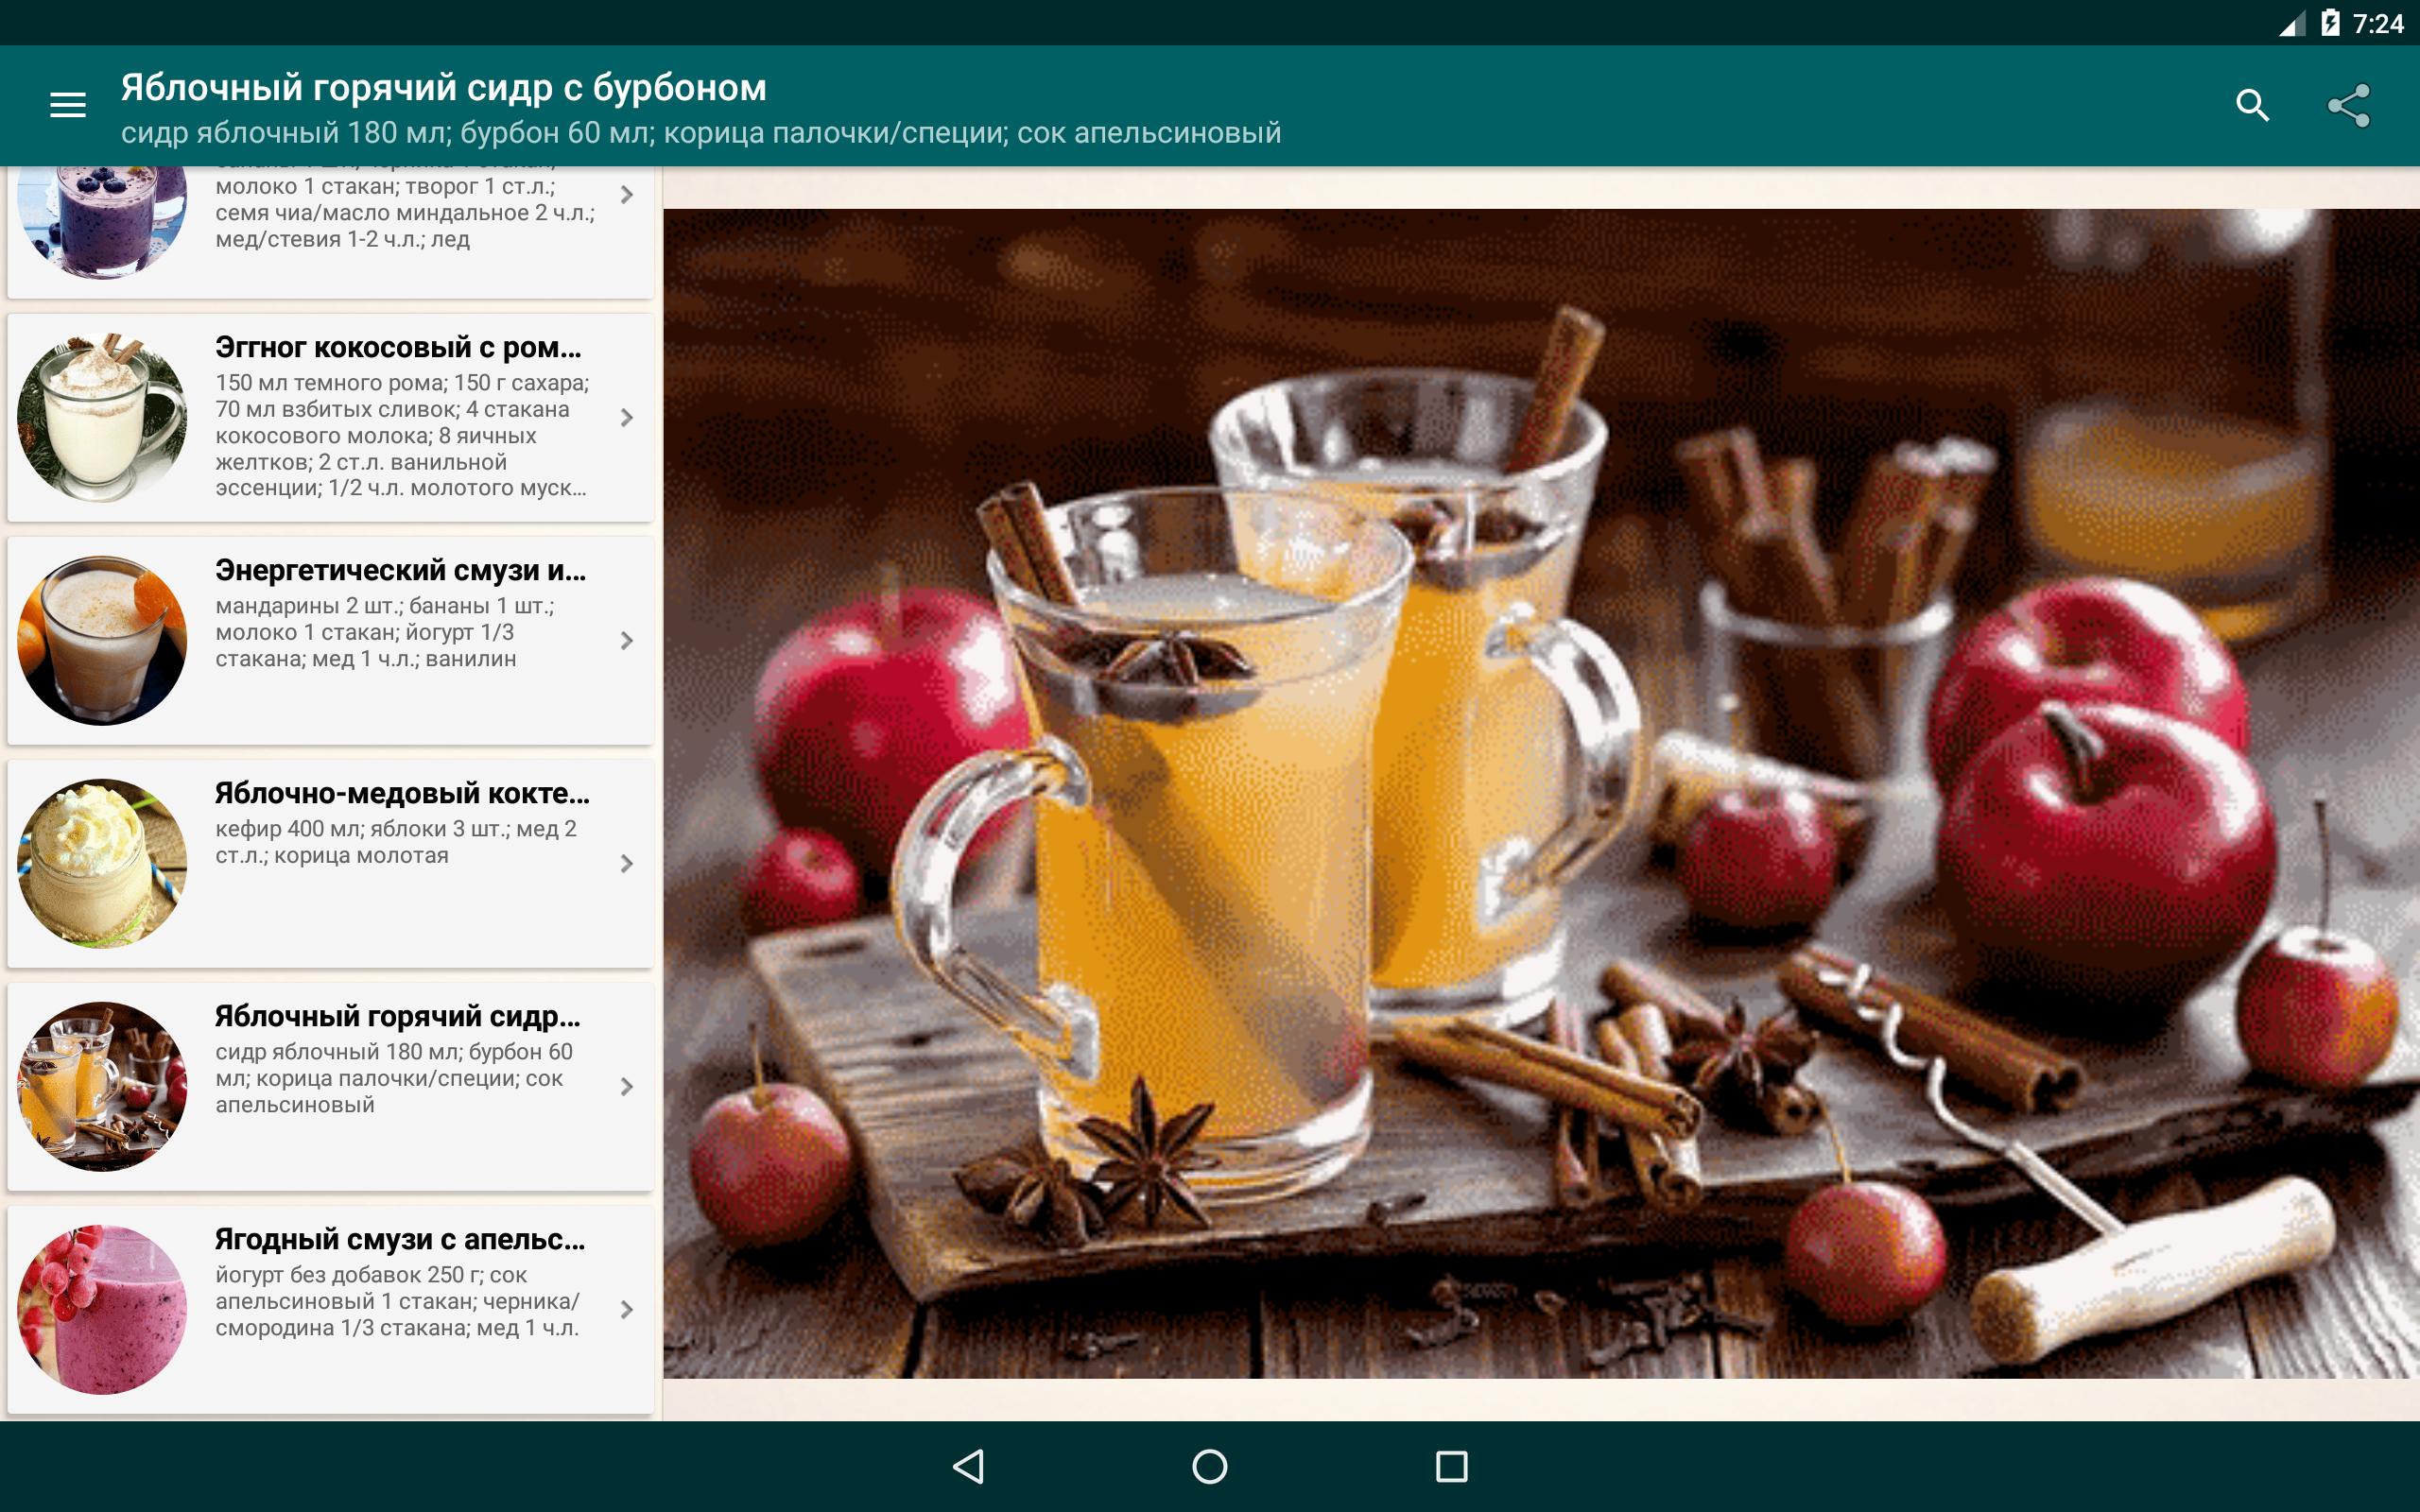Viewport: 2420px width, 1512px height.
Task: Expand chevron on Яблочный горячий сидр card
Action: [x=627, y=1086]
